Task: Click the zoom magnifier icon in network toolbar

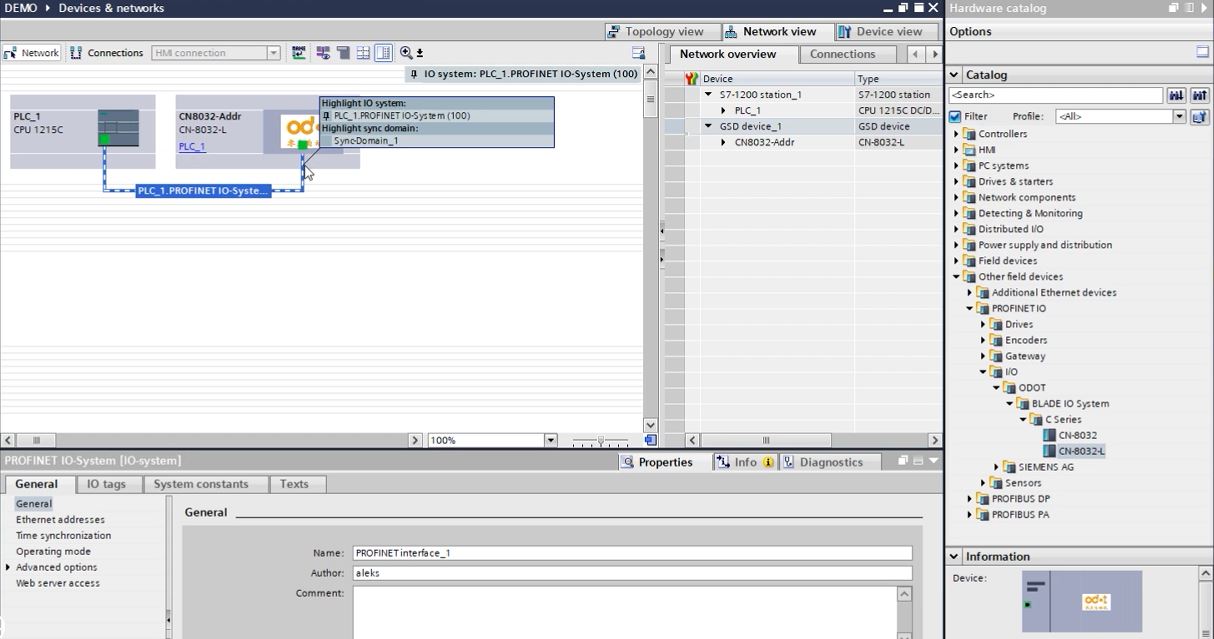Action: coord(406,53)
